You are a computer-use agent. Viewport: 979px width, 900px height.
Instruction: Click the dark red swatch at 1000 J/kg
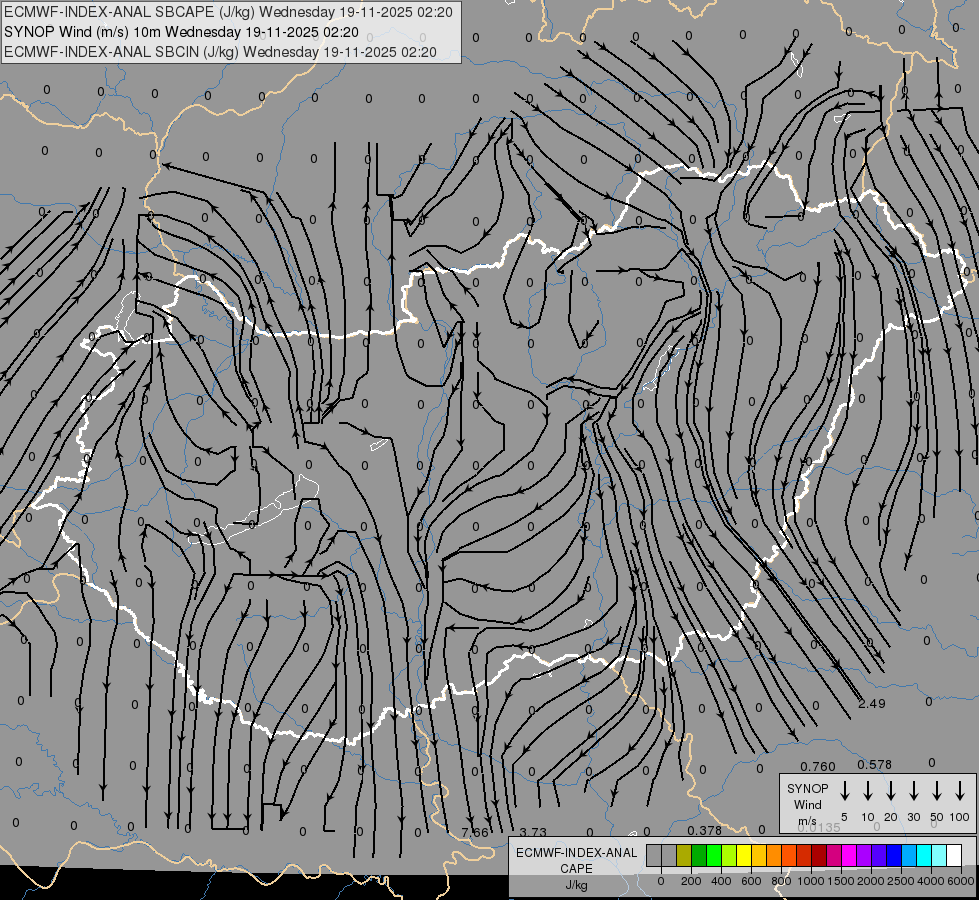pyautogui.click(x=820, y=855)
